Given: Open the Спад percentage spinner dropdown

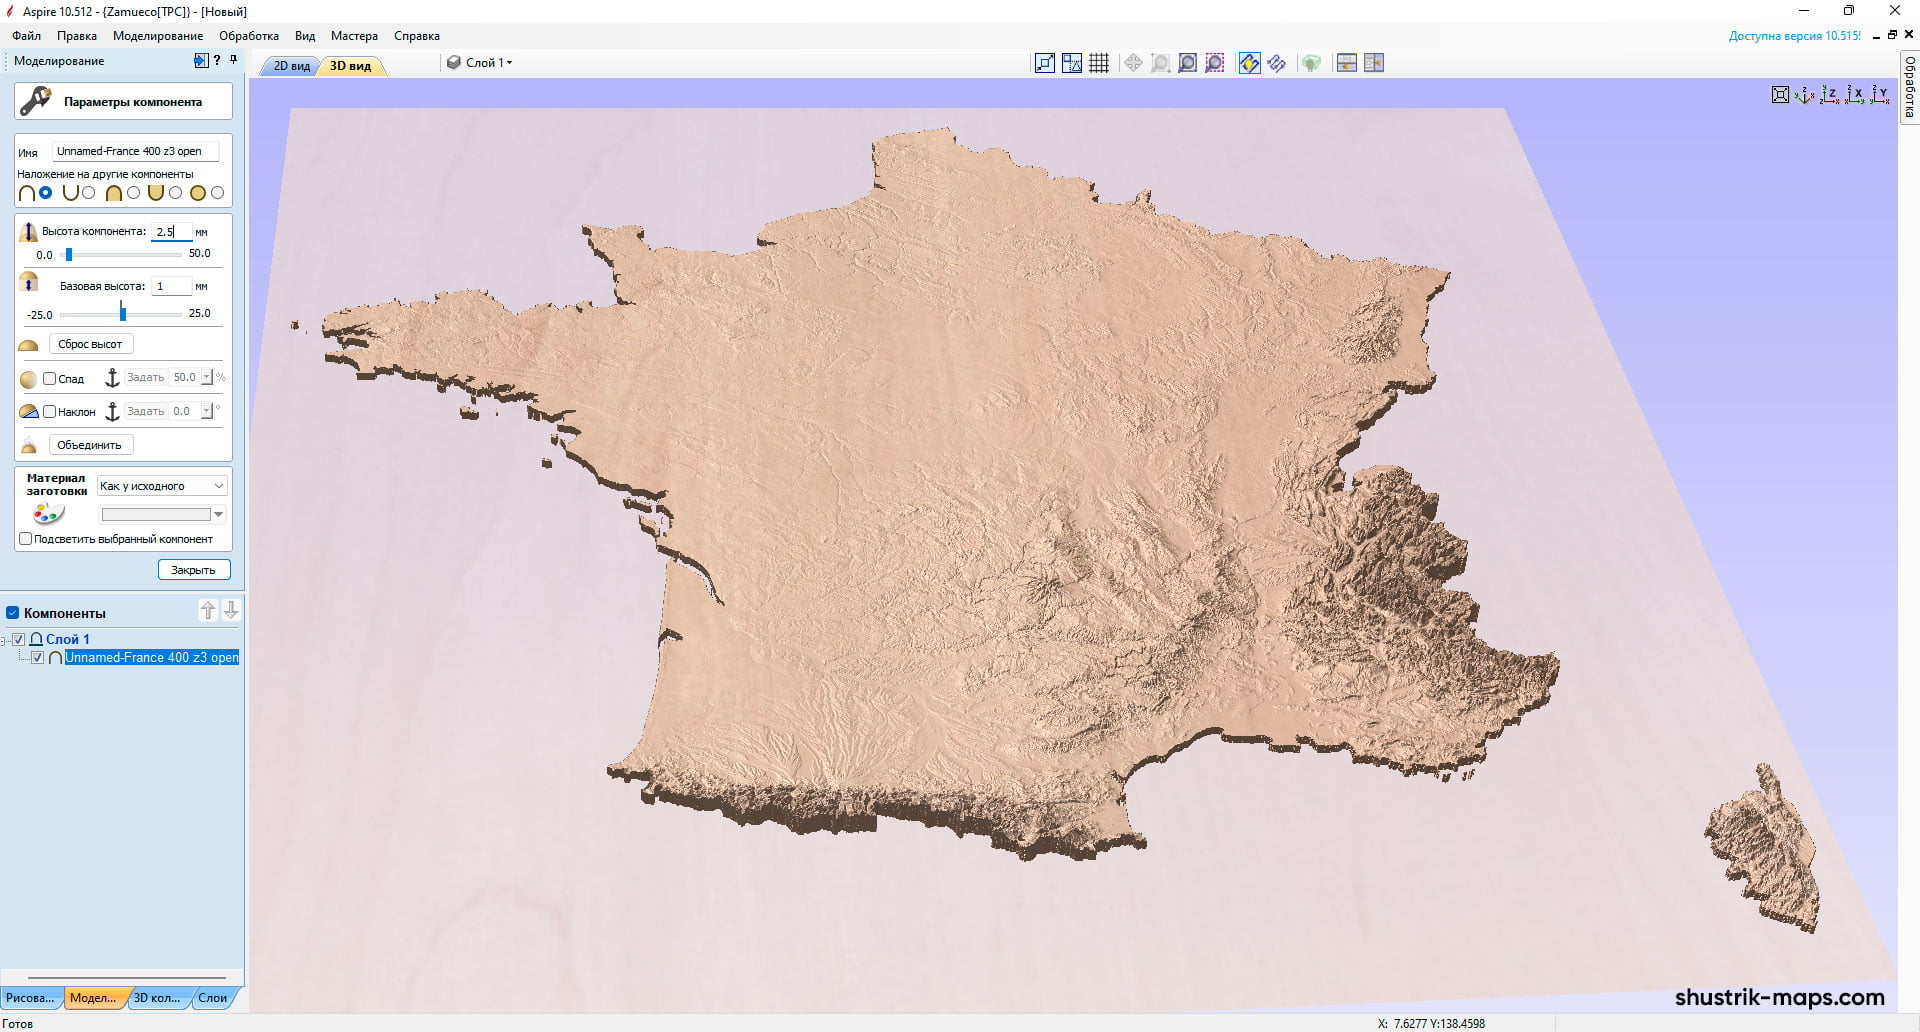Looking at the screenshot, I should [207, 378].
